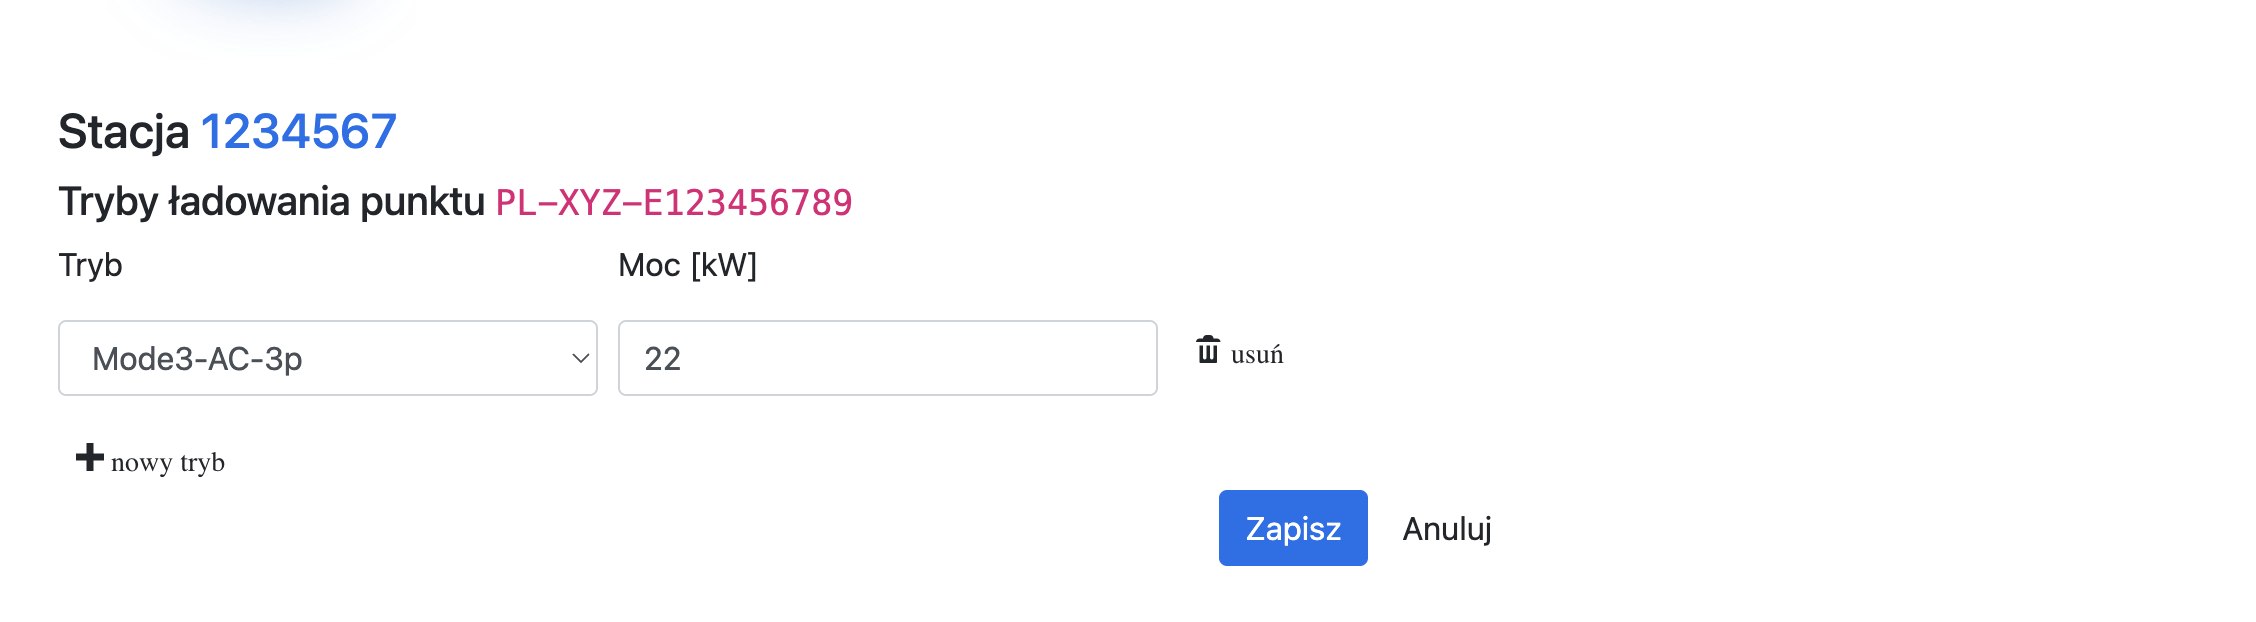Click the kW unit in the Moc label
The width and height of the screenshot is (2256, 622).
pyautogui.click(x=723, y=265)
